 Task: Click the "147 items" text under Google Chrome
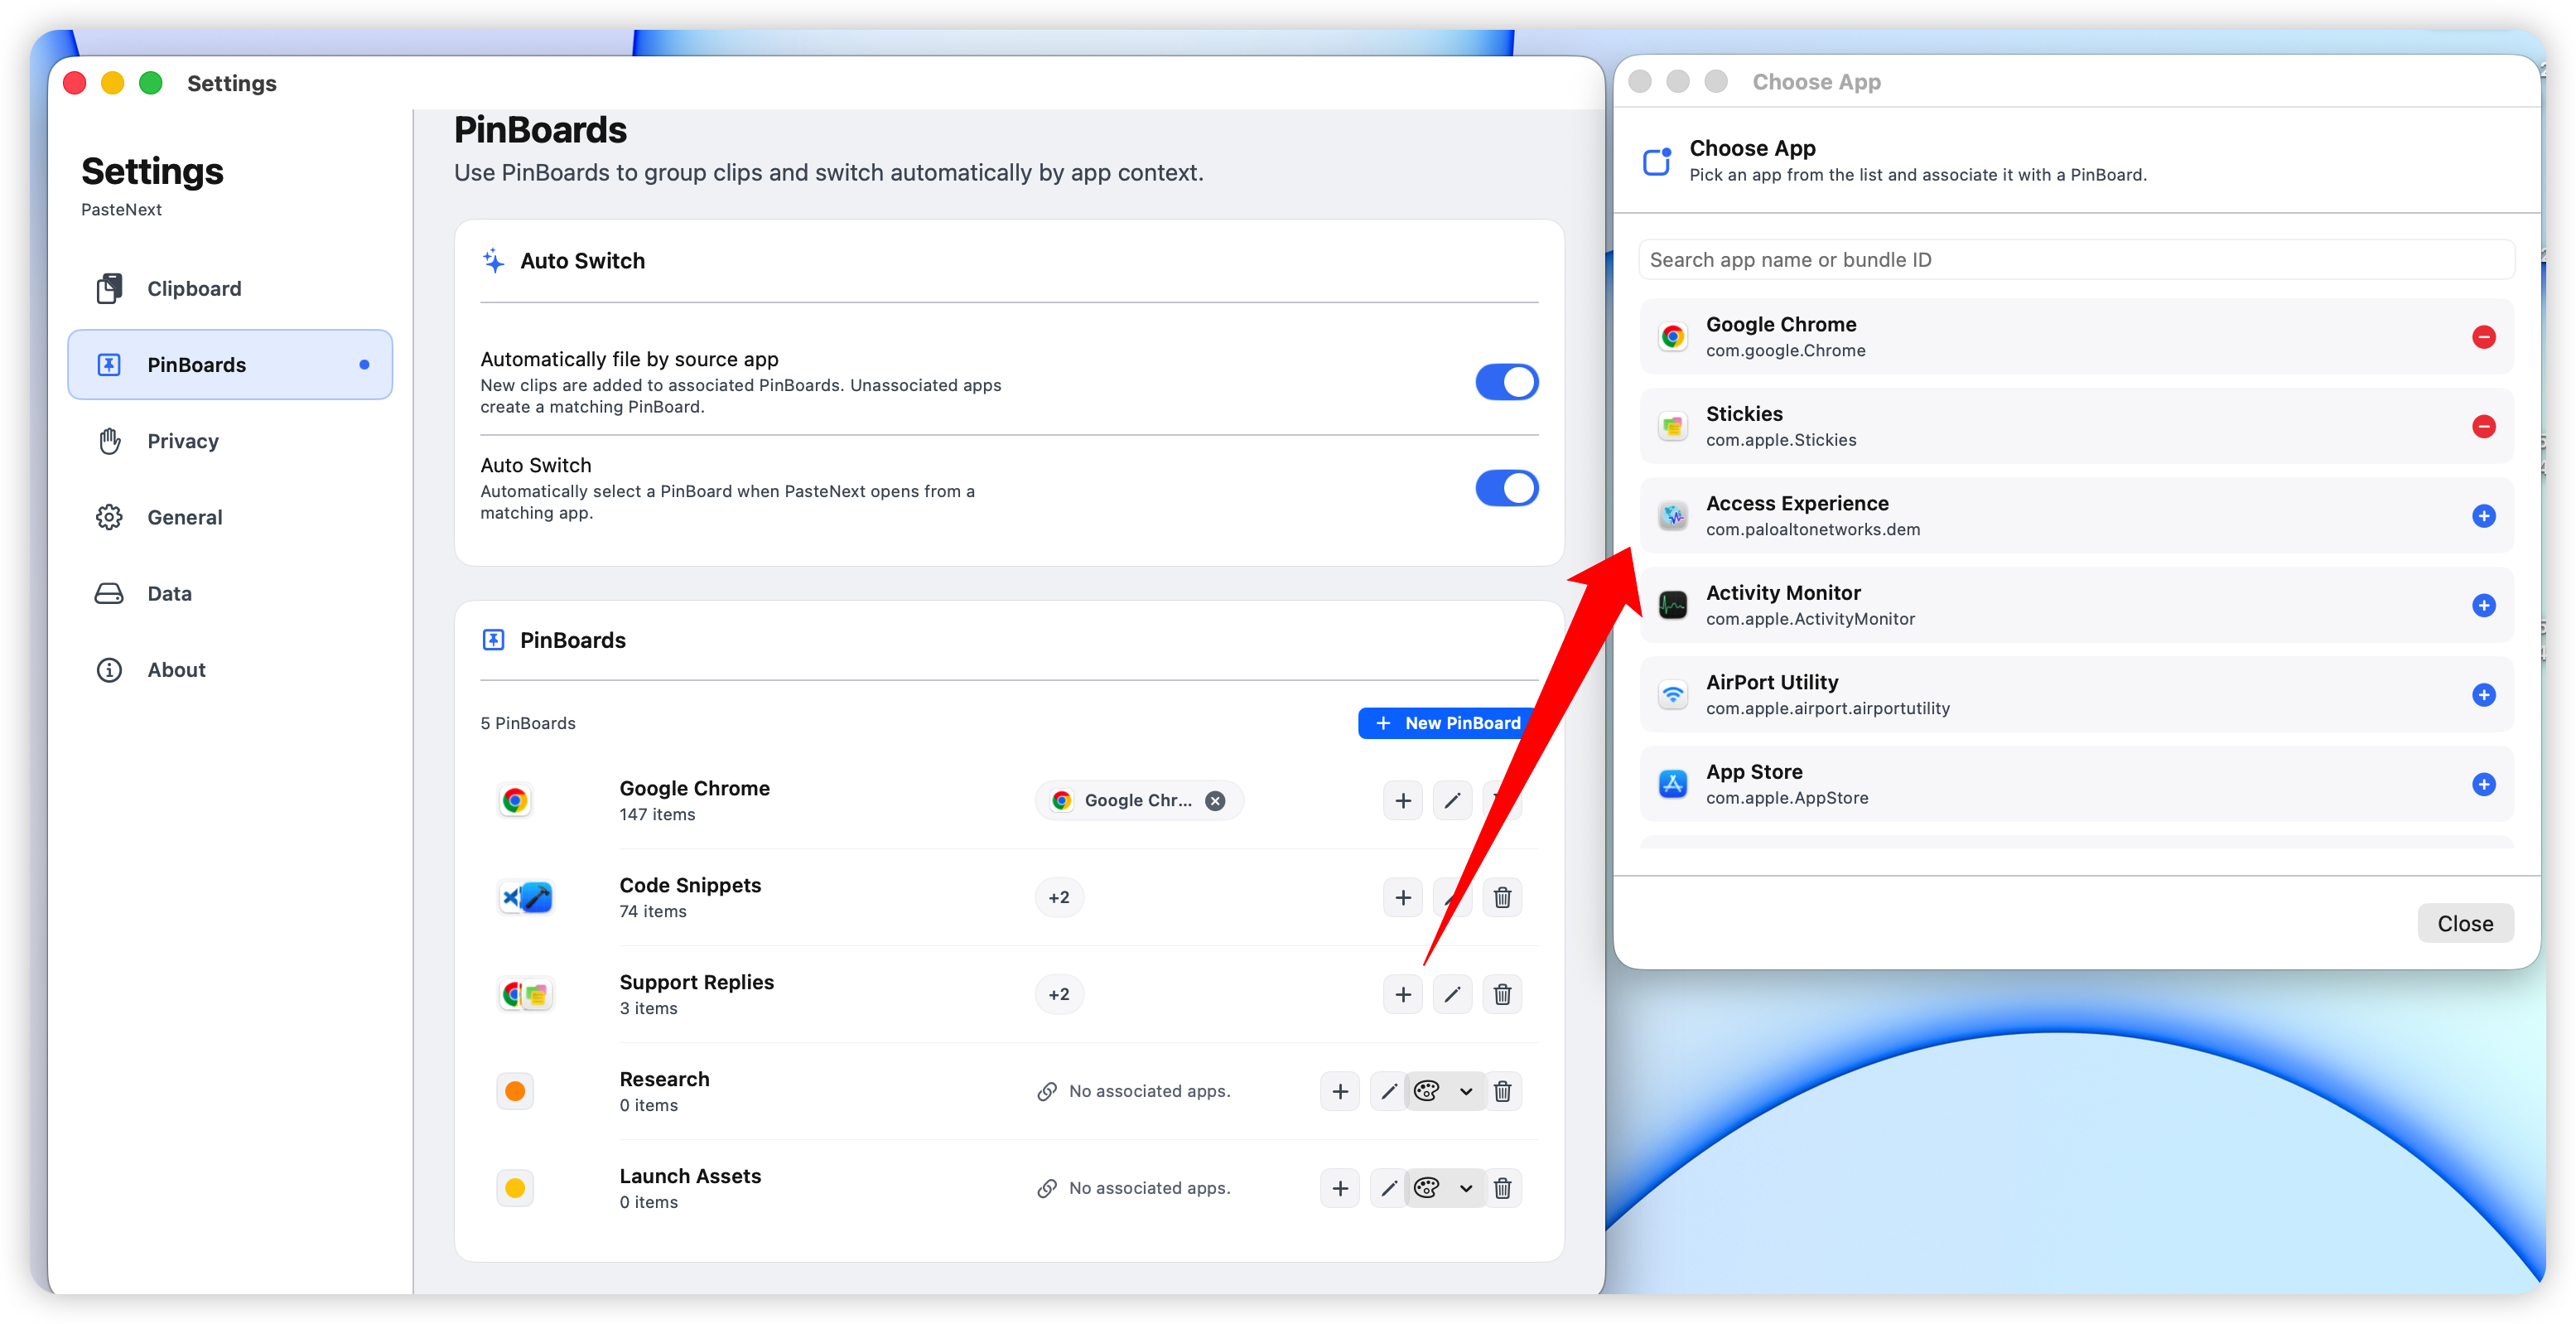pos(657,815)
